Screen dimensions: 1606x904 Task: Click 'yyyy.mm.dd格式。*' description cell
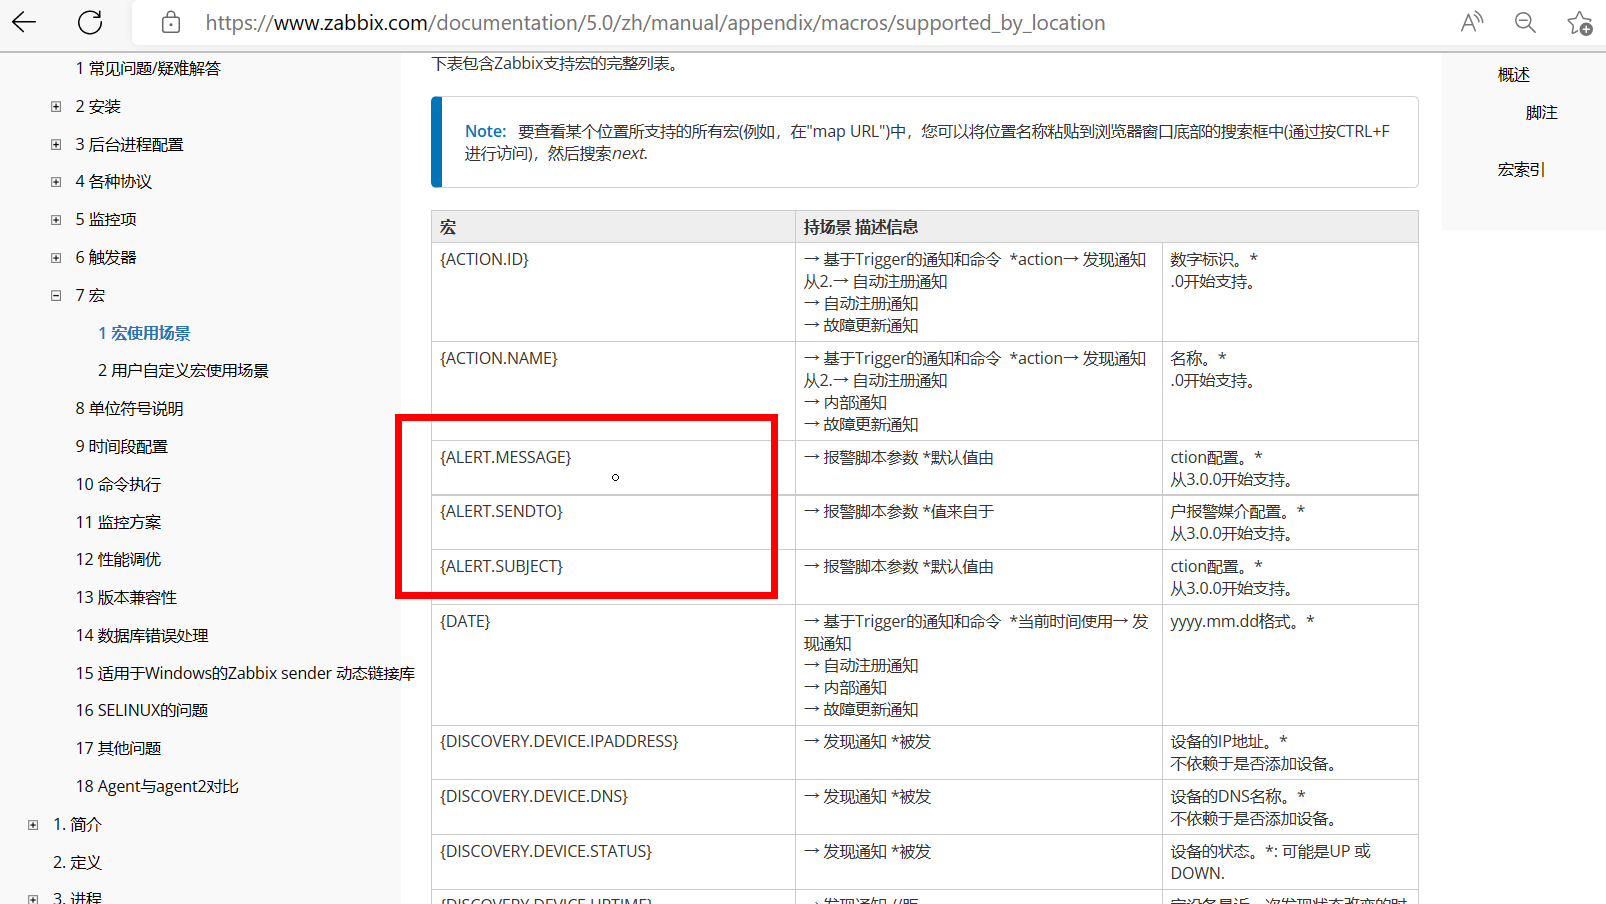coord(1290,665)
